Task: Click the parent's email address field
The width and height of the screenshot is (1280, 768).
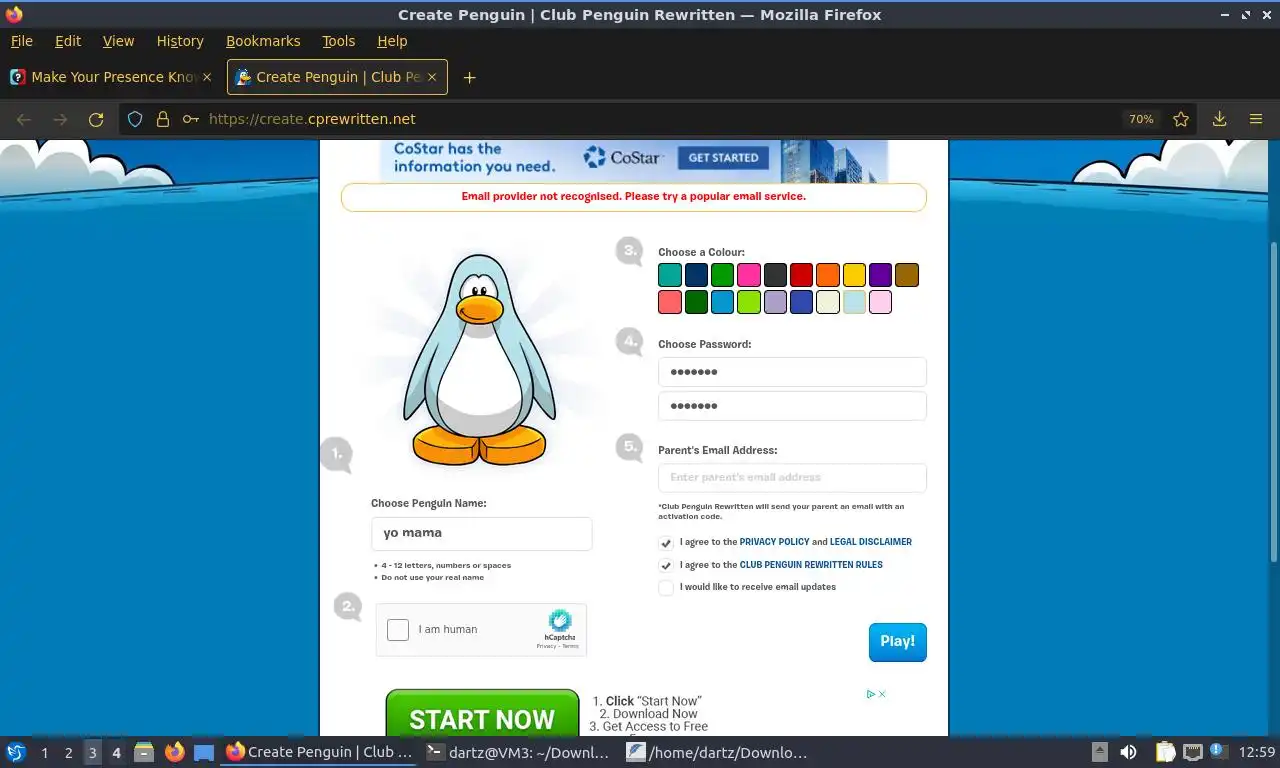Action: point(792,478)
